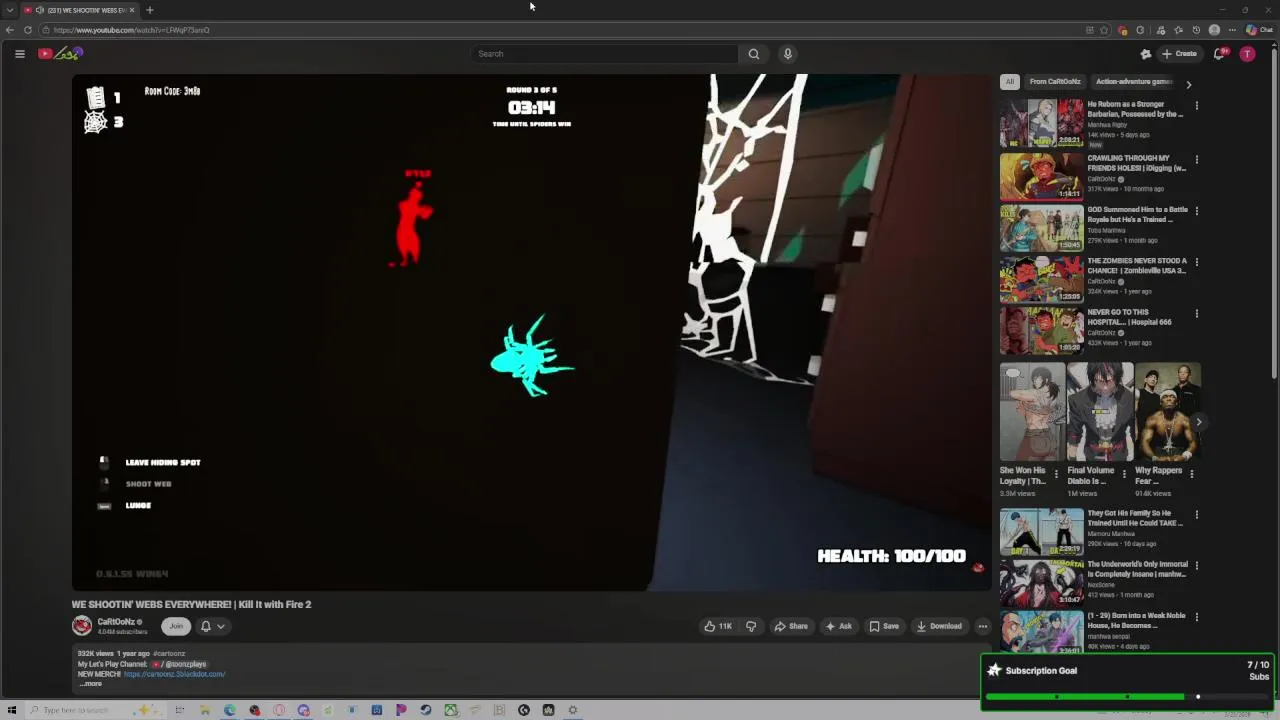Viewport: 1280px width, 720px height.
Task: Click the Create button
Action: (1179, 54)
